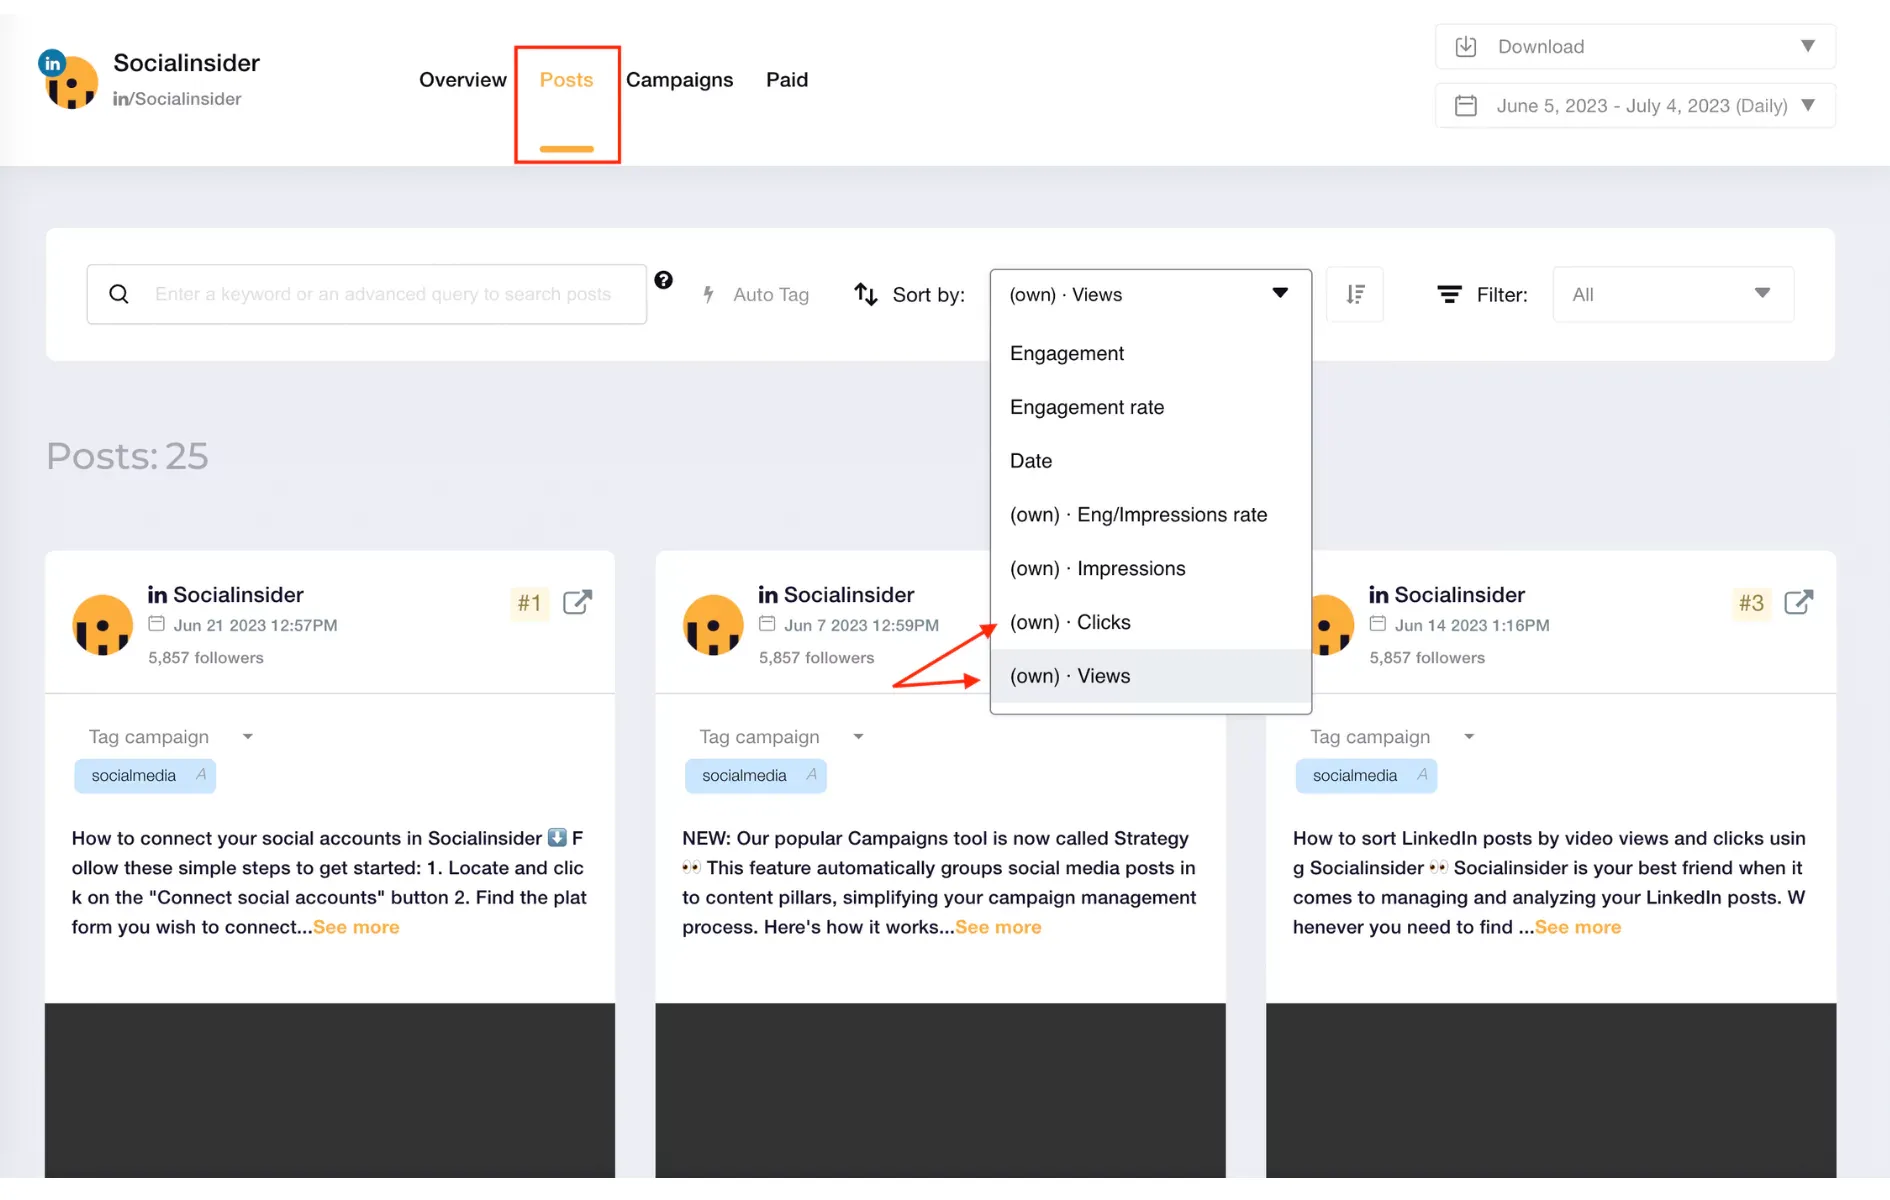
Task: Click the Socialinsider profile logo in header
Action: [71, 81]
